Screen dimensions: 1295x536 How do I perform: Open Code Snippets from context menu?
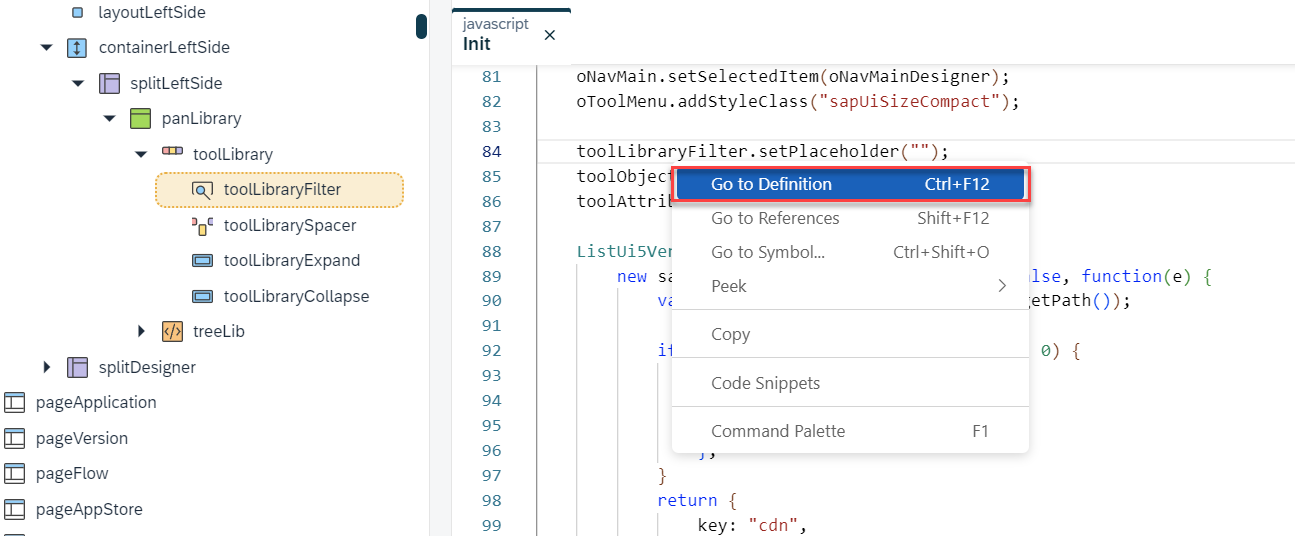[x=850, y=383]
